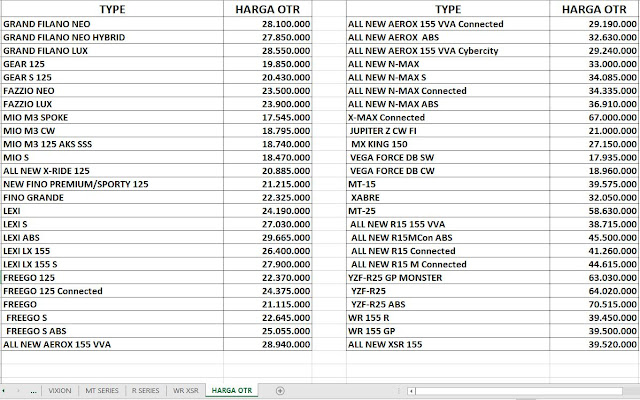Select the price cell 17.545.000
The width and height of the screenshot is (640, 400).
coord(268,118)
